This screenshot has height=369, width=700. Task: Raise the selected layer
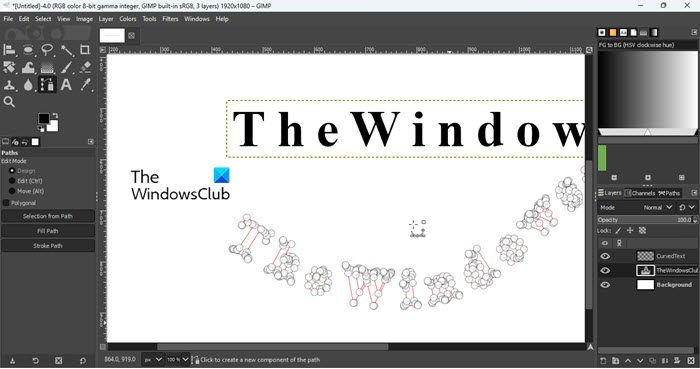tap(628, 361)
